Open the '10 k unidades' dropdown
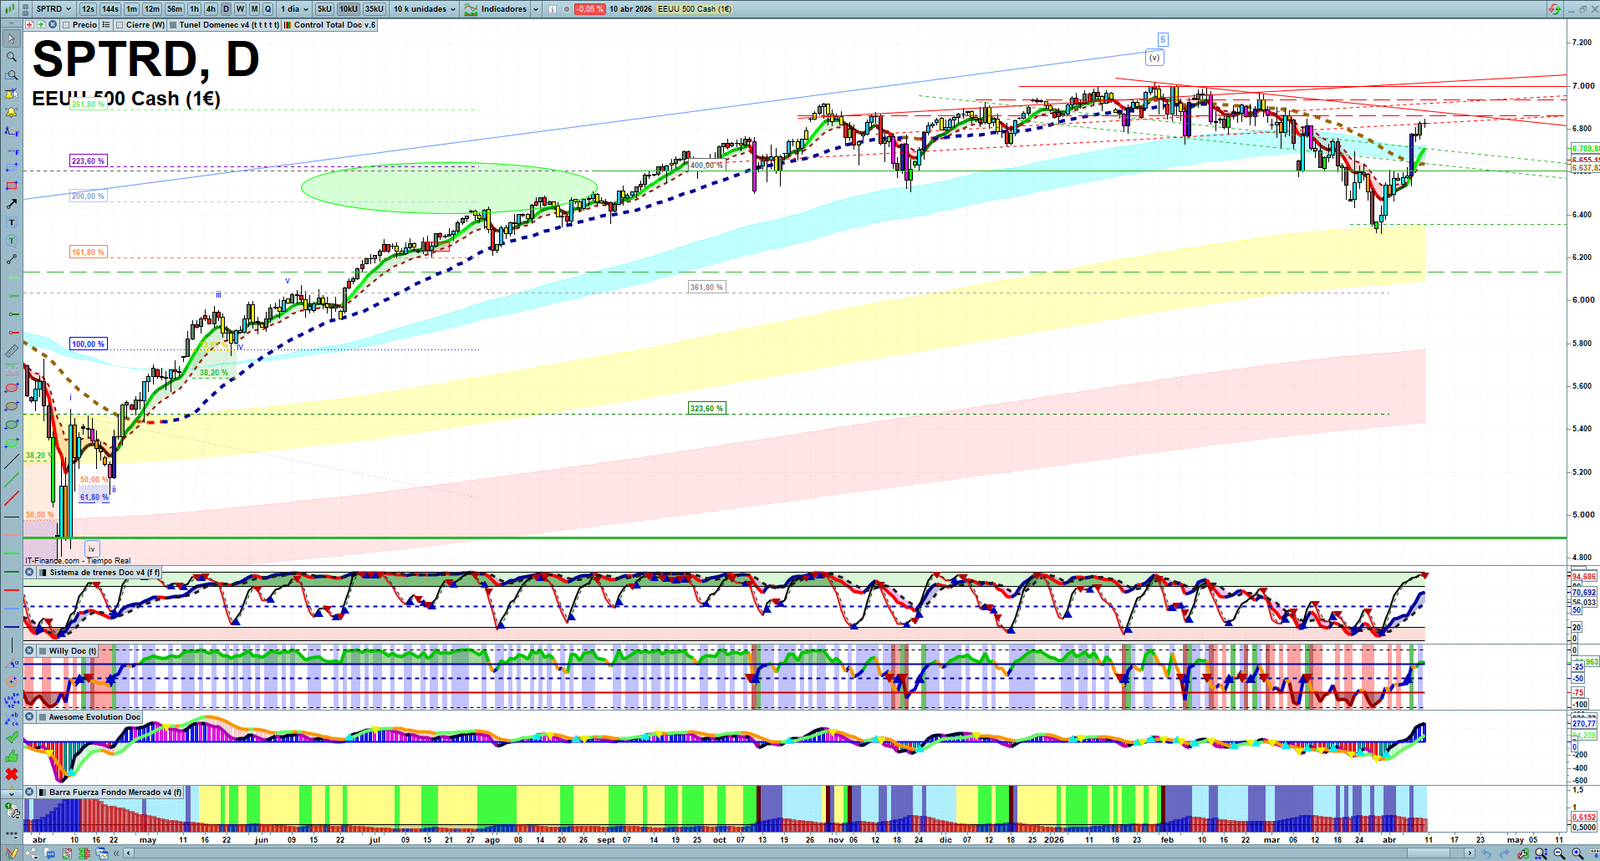Viewport: 1600px width, 861px height. [x=424, y=9]
